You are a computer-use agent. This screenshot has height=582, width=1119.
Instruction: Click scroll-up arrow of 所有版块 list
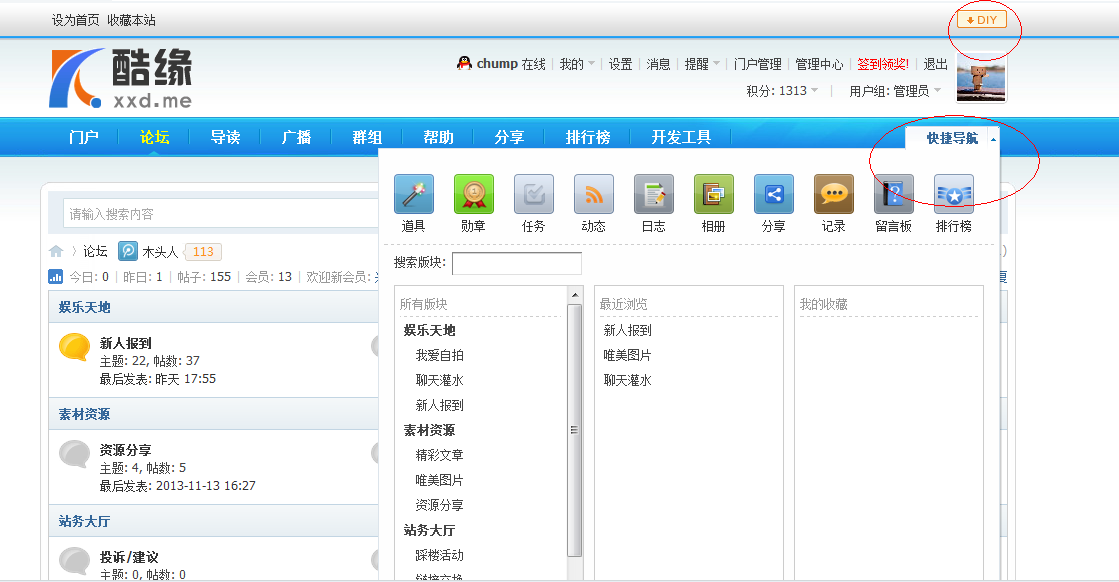click(x=574, y=294)
